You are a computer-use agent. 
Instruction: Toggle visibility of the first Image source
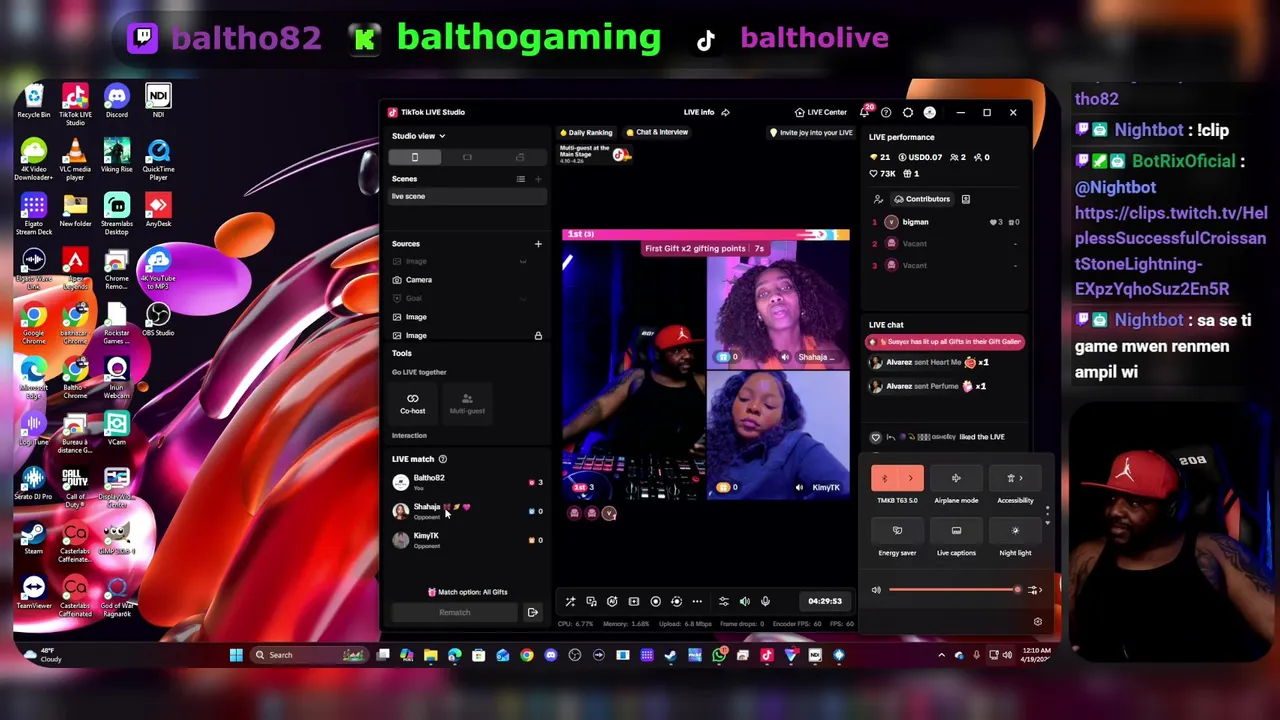pyautogui.click(x=523, y=262)
